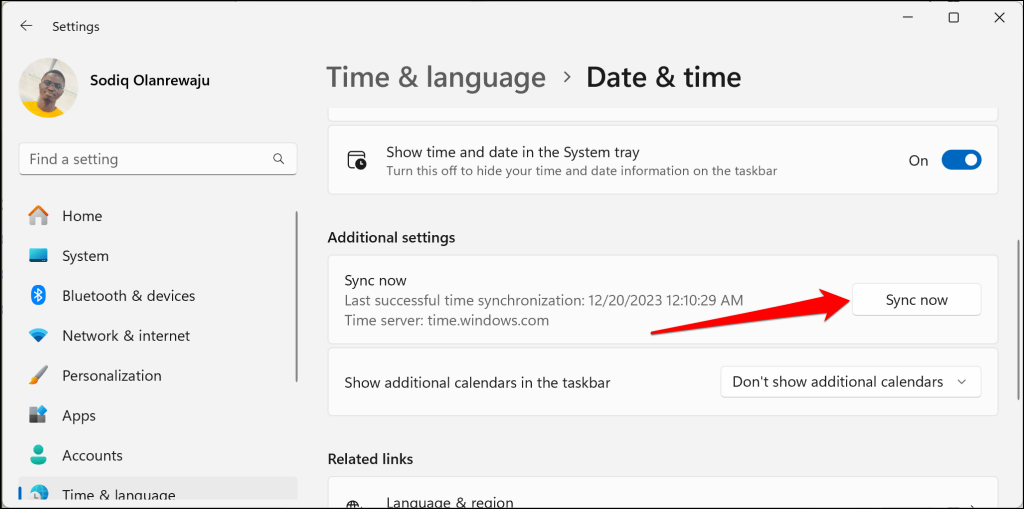Image resolution: width=1024 pixels, height=509 pixels.
Task: Open the additional calendars dropdown
Action: point(850,382)
